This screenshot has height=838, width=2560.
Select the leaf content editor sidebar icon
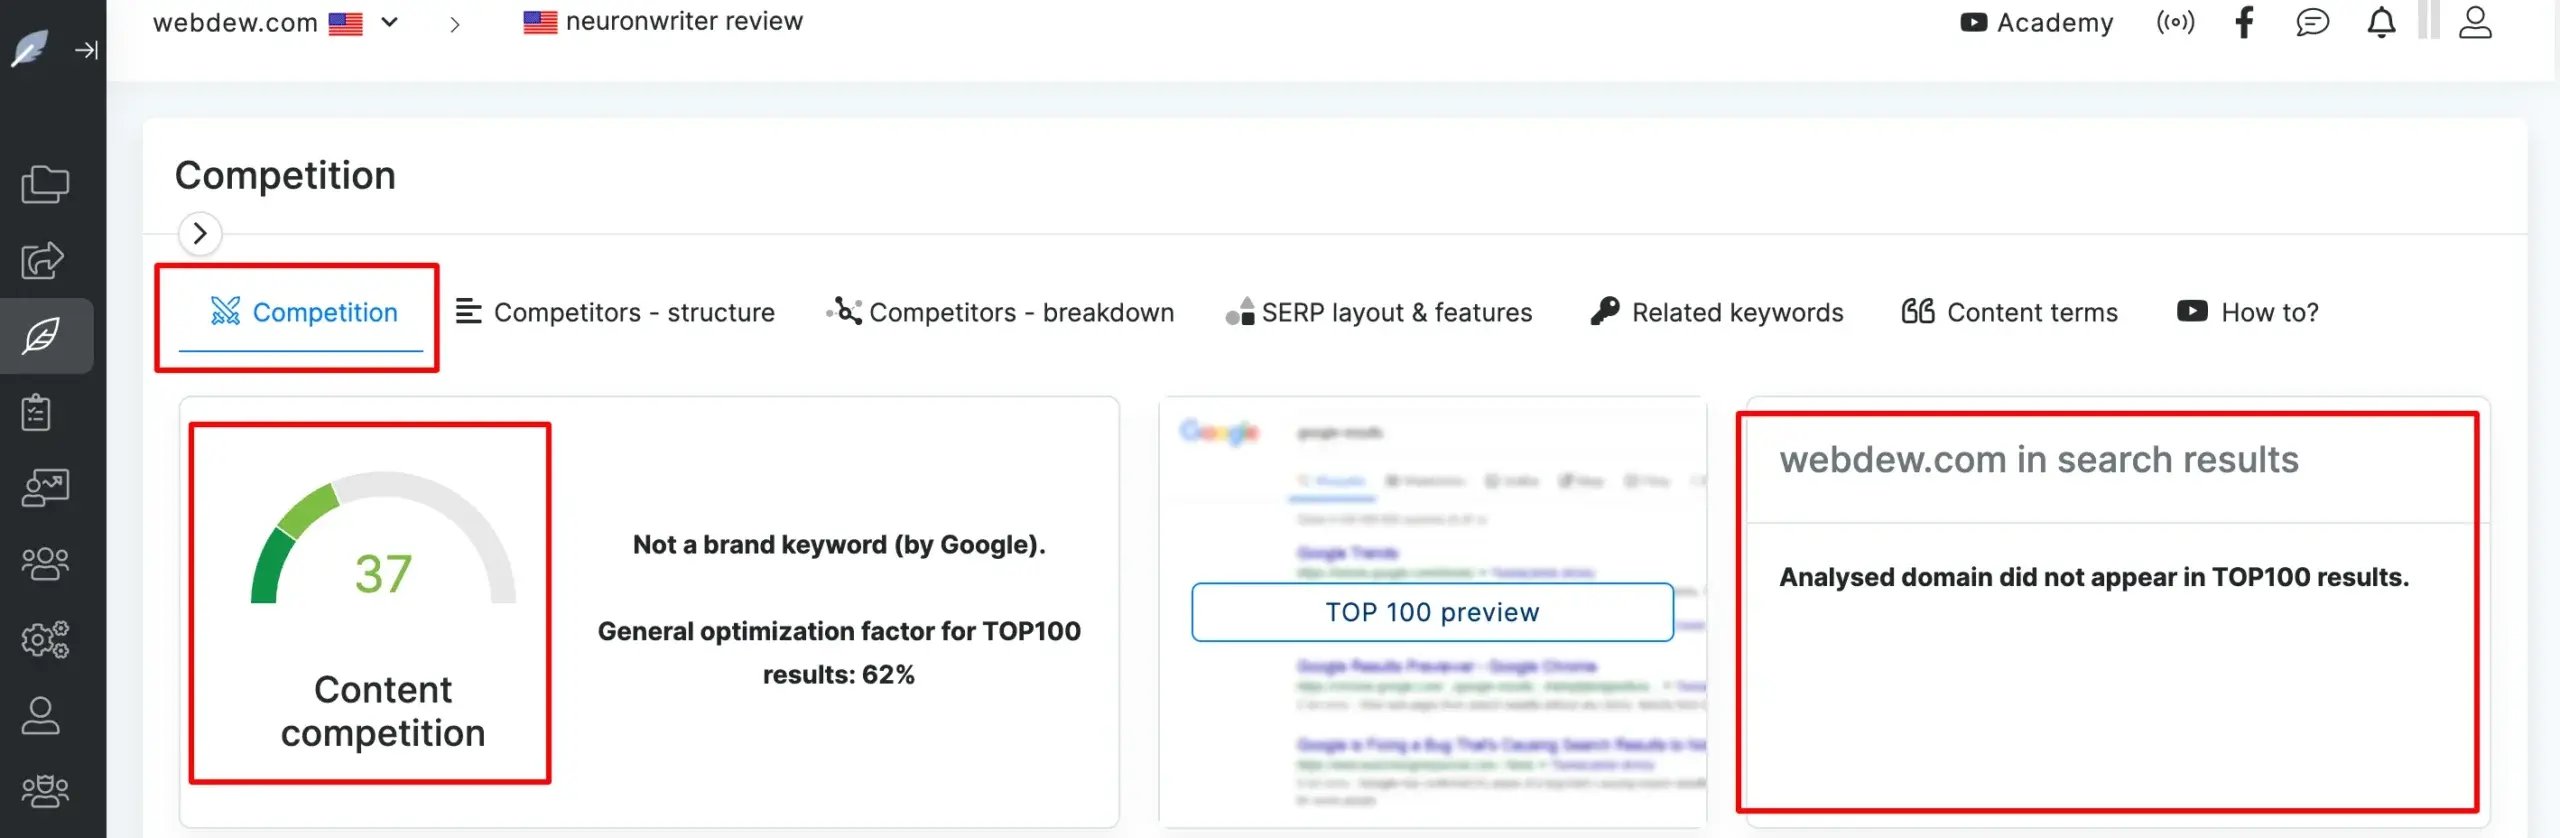[42, 336]
